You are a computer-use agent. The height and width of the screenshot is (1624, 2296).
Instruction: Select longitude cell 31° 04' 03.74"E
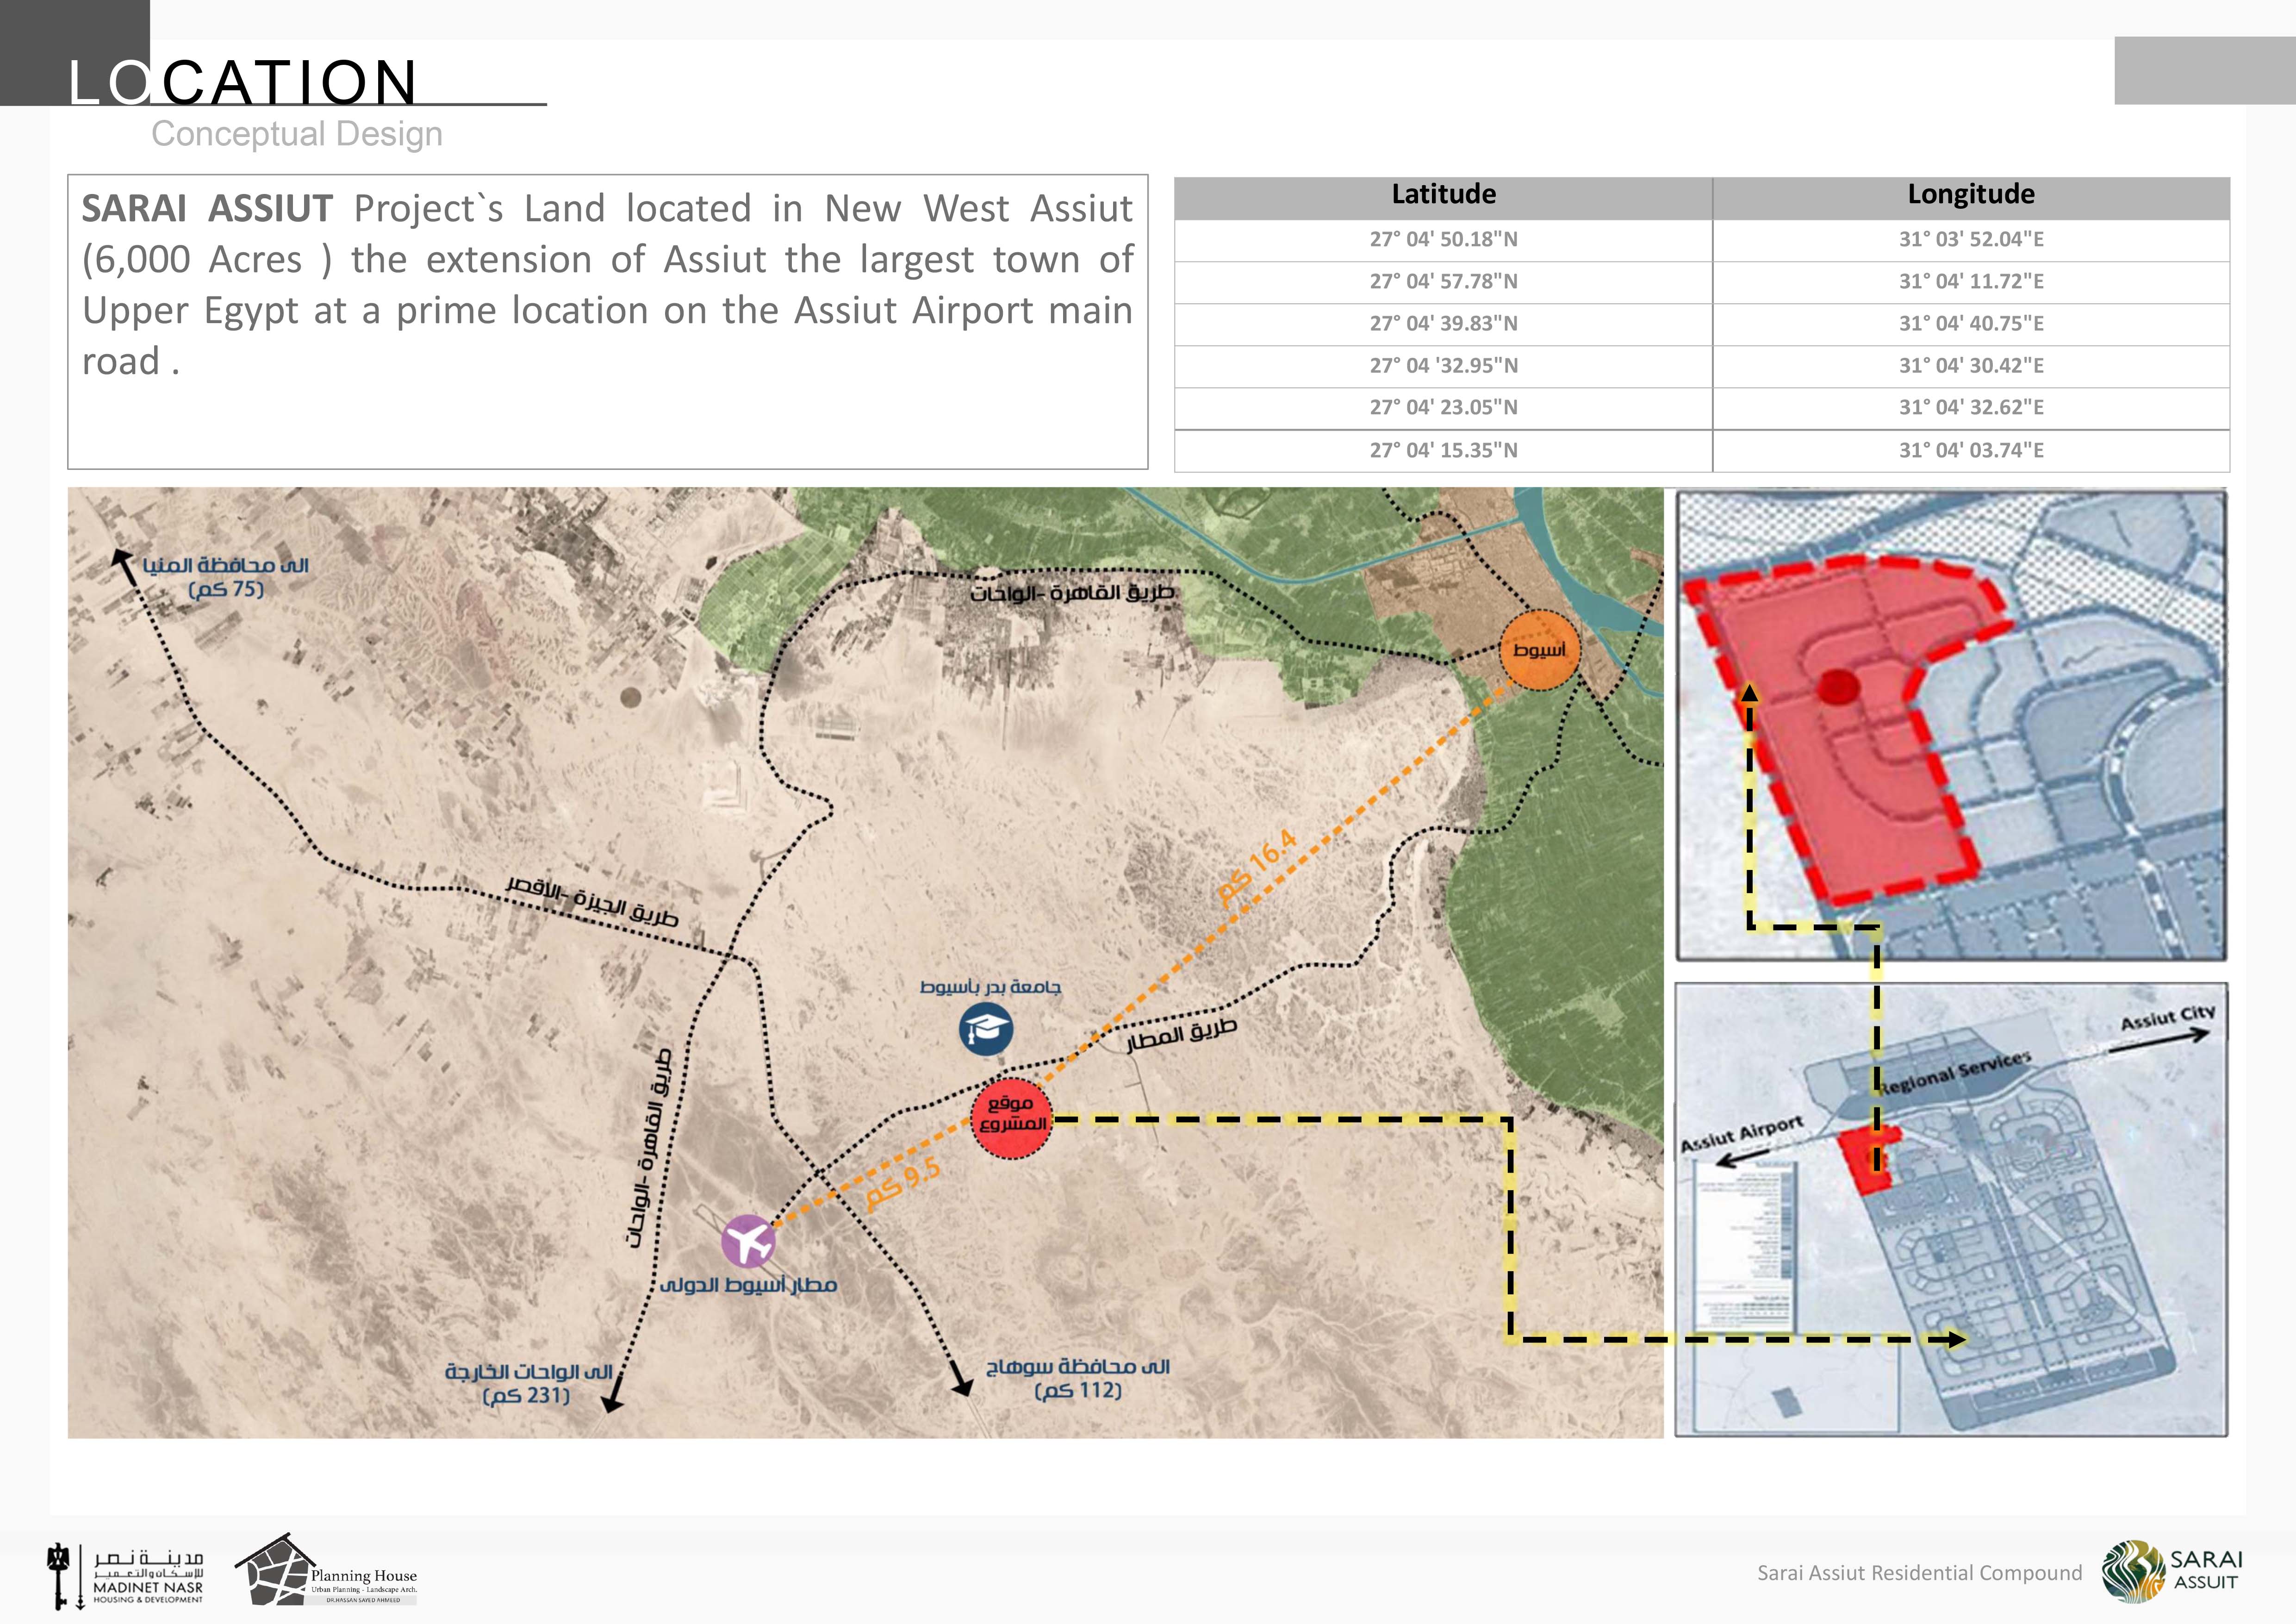[1971, 451]
